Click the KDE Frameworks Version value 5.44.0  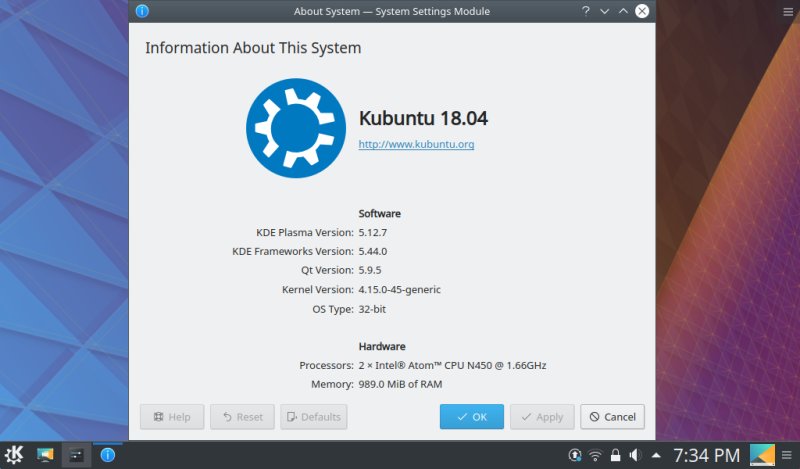pos(372,251)
